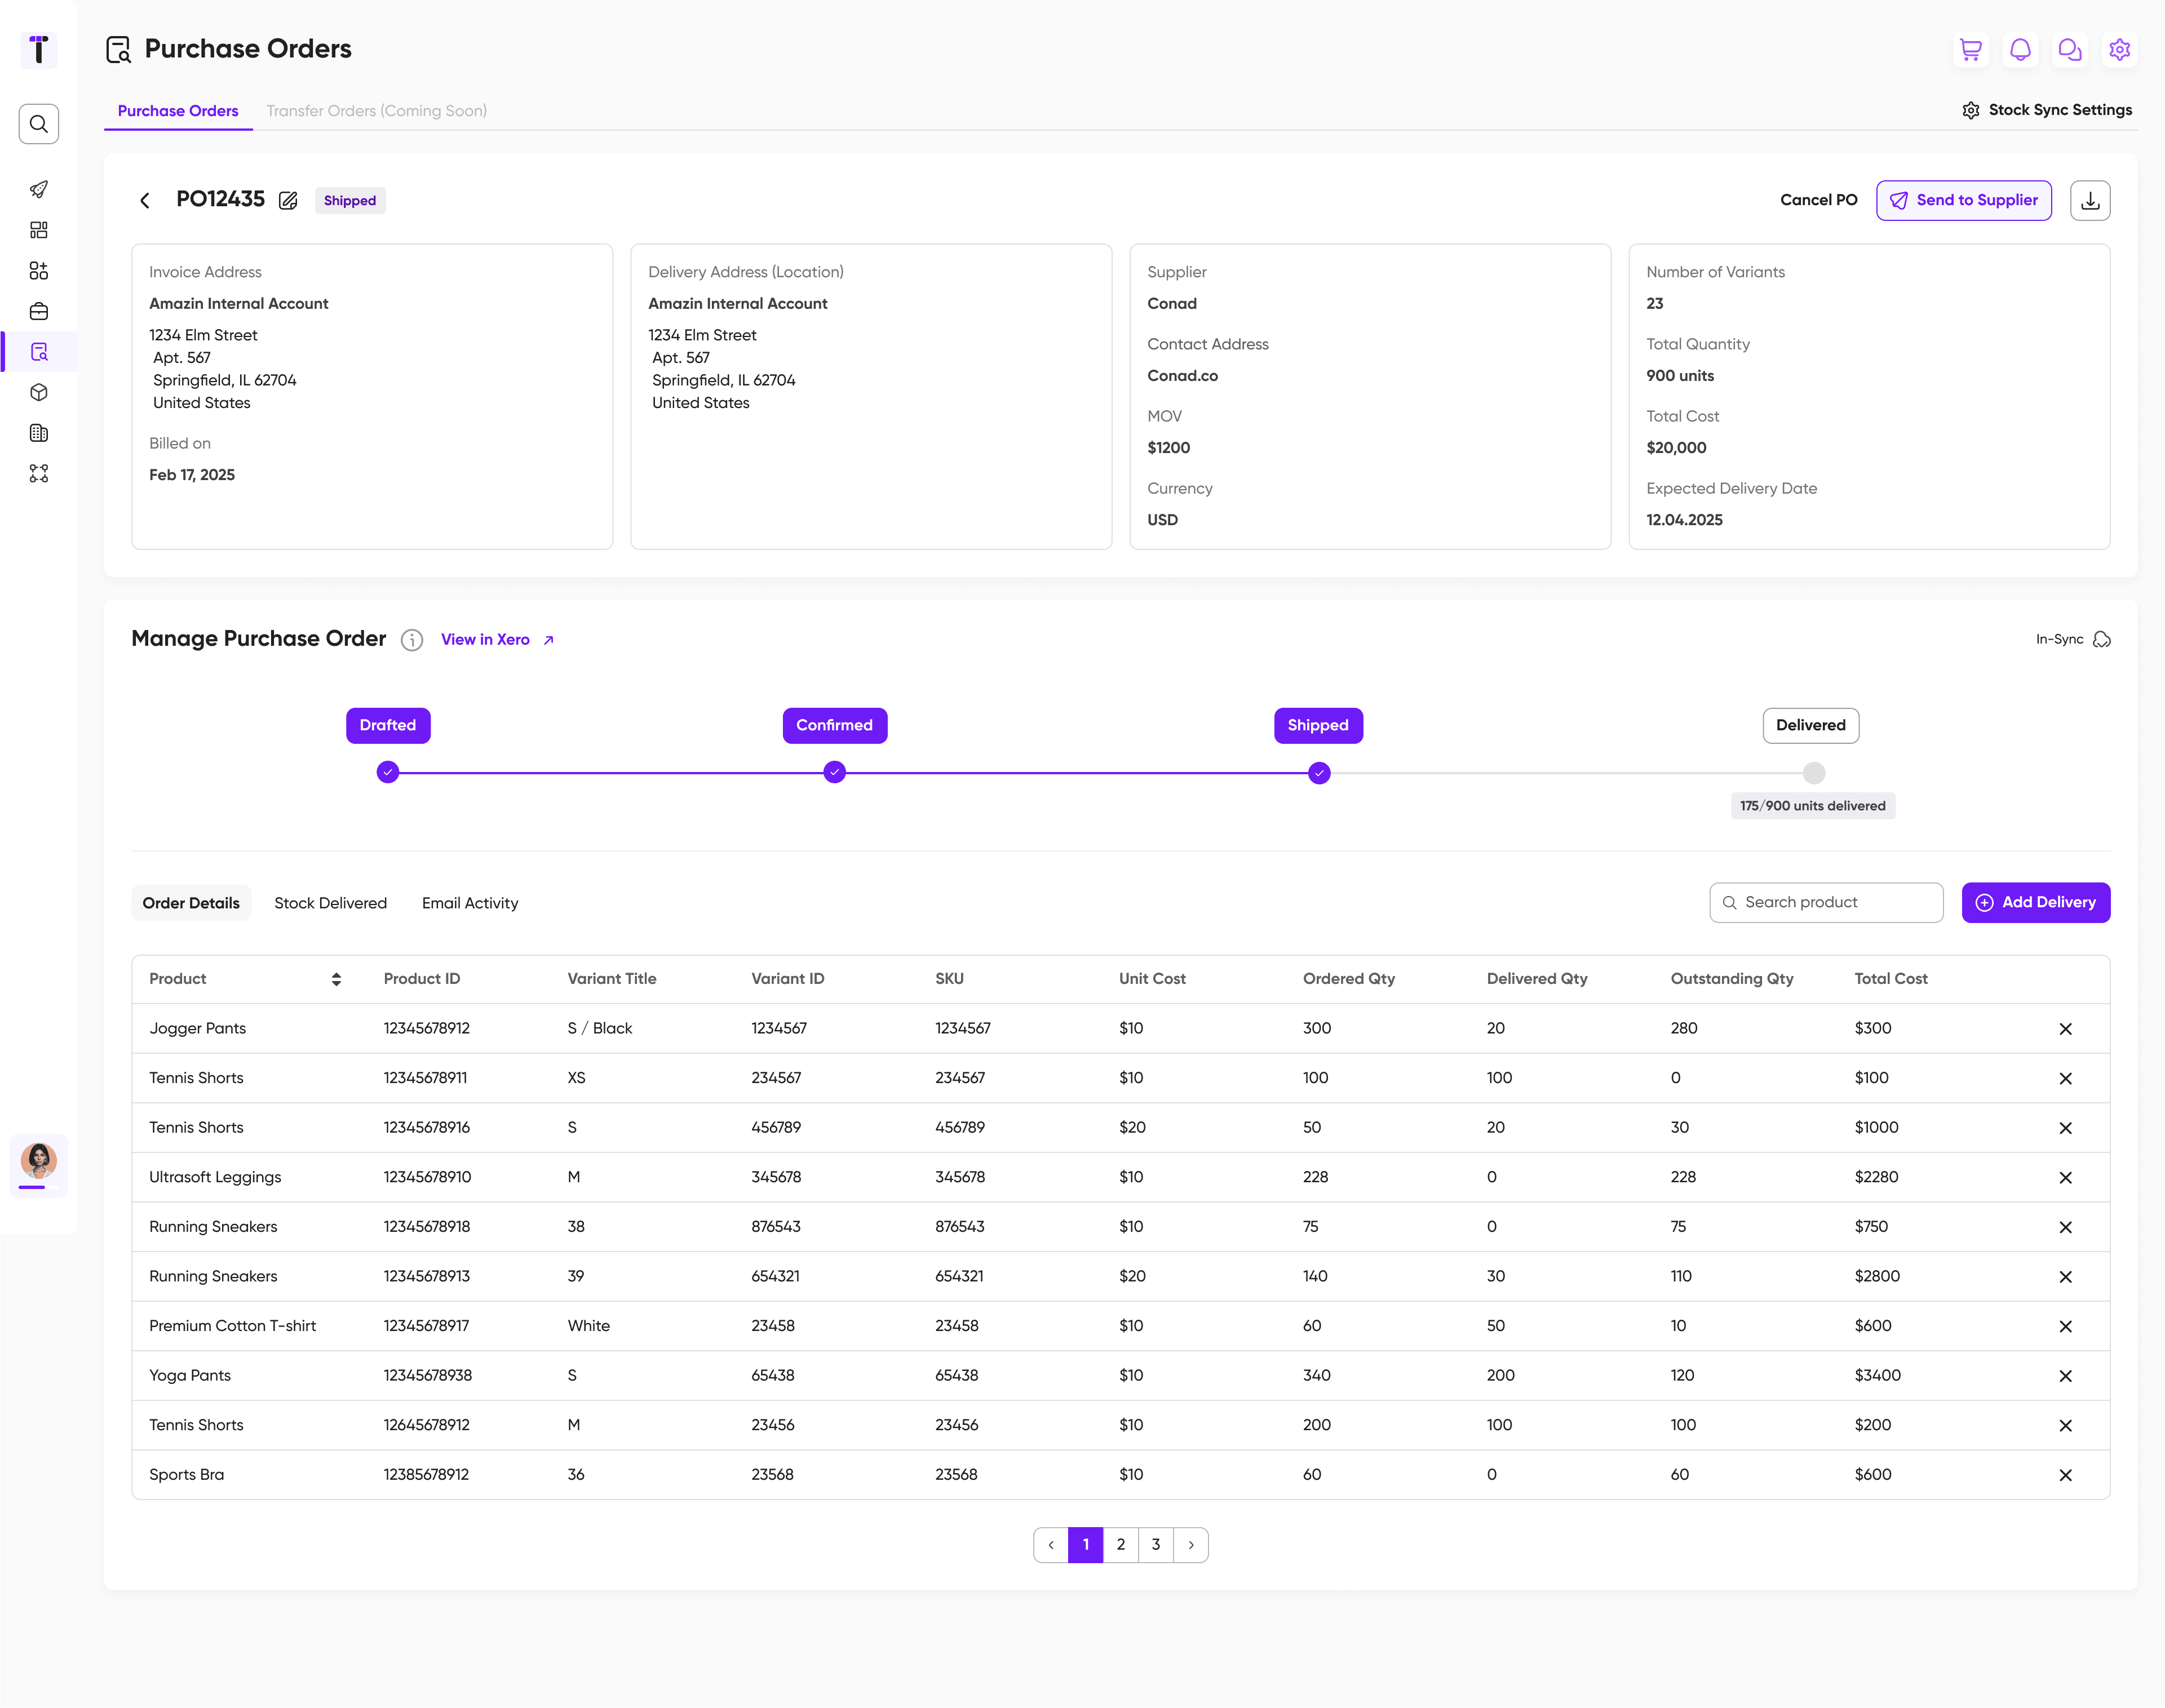Viewport: 2165px width, 1708px height.
Task: Click the Shipped stage marker
Action: coord(1319,773)
